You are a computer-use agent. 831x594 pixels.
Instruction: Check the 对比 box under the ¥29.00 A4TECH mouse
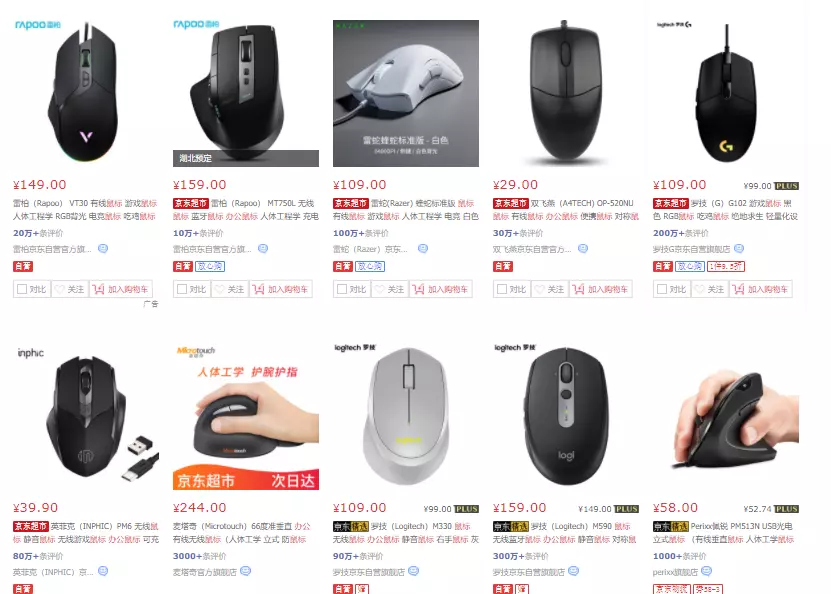point(502,289)
